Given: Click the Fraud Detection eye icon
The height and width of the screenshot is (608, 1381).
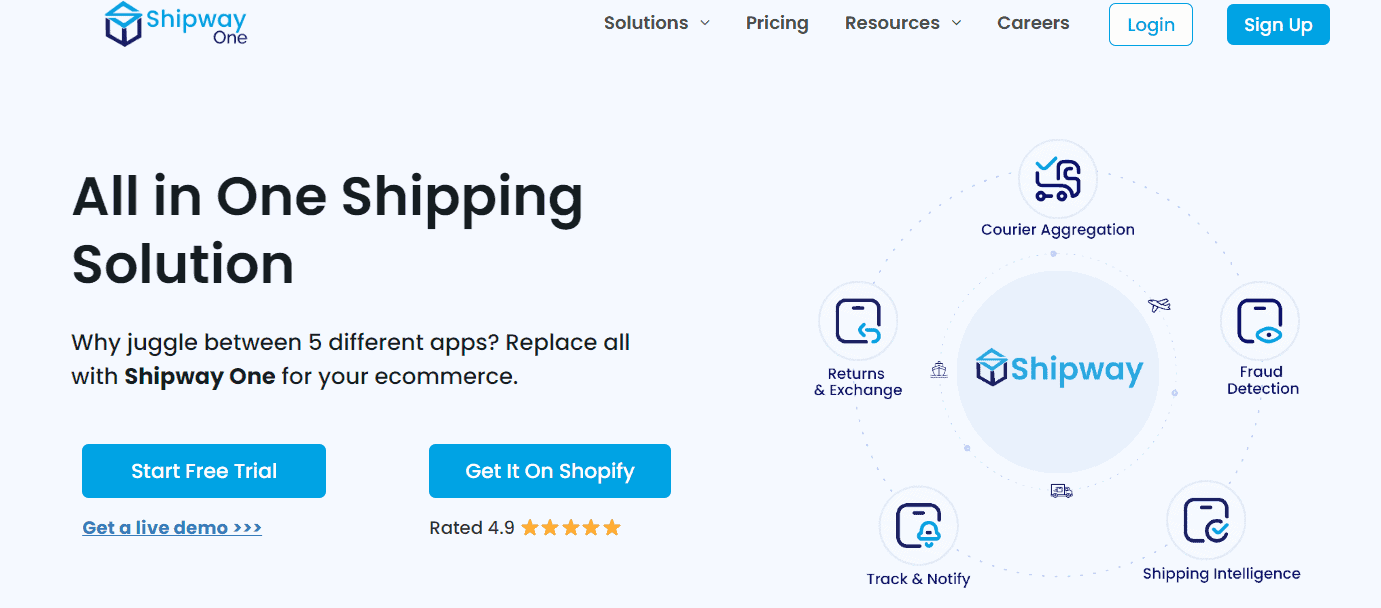Looking at the screenshot, I should coord(1260,321).
